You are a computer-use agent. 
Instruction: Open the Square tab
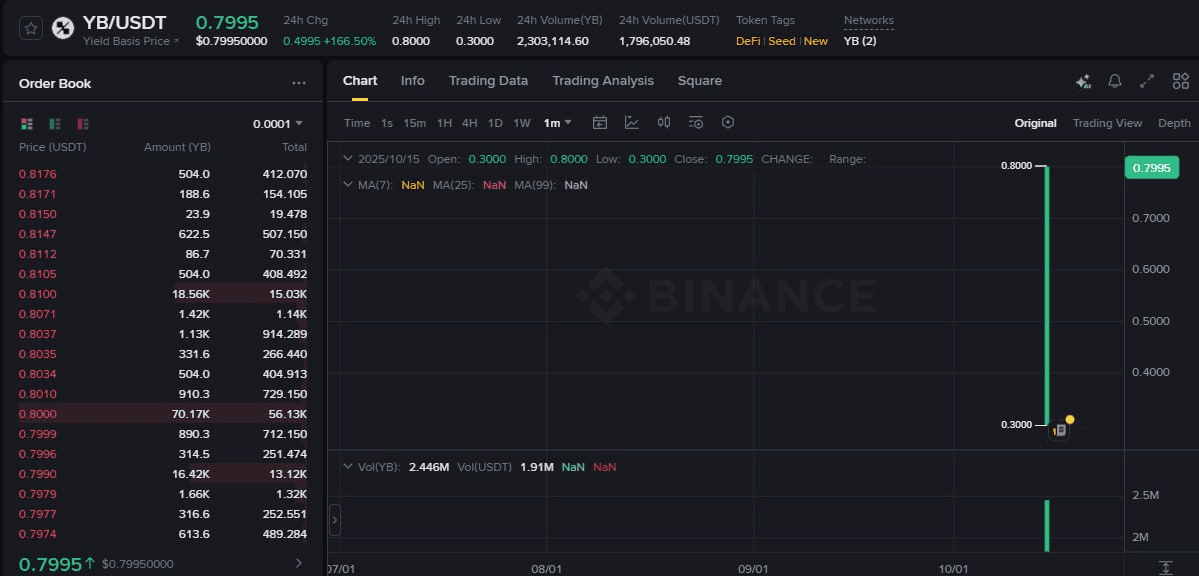(699, 81)
